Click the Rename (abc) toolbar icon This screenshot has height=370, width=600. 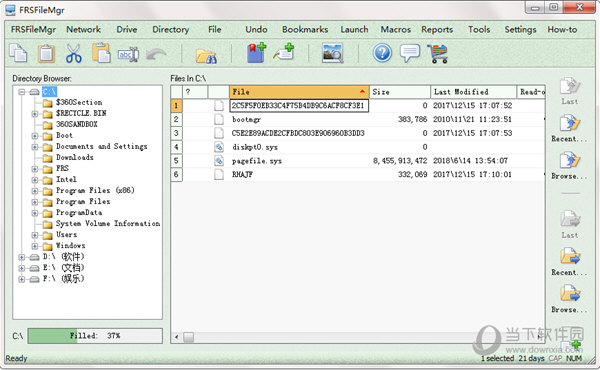click(x=128, y=54)
